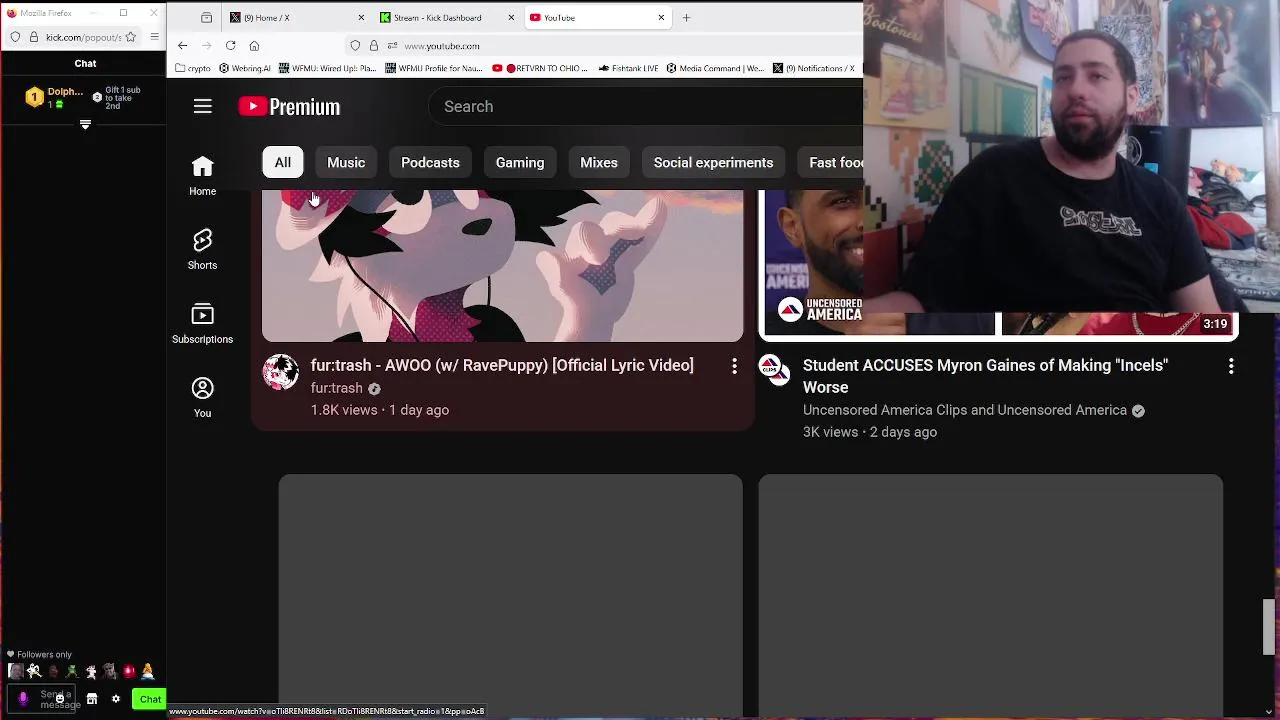1280x720 pixels.
Task: Open the fur:trash channel name link
Action: click(x=337, y=388)
